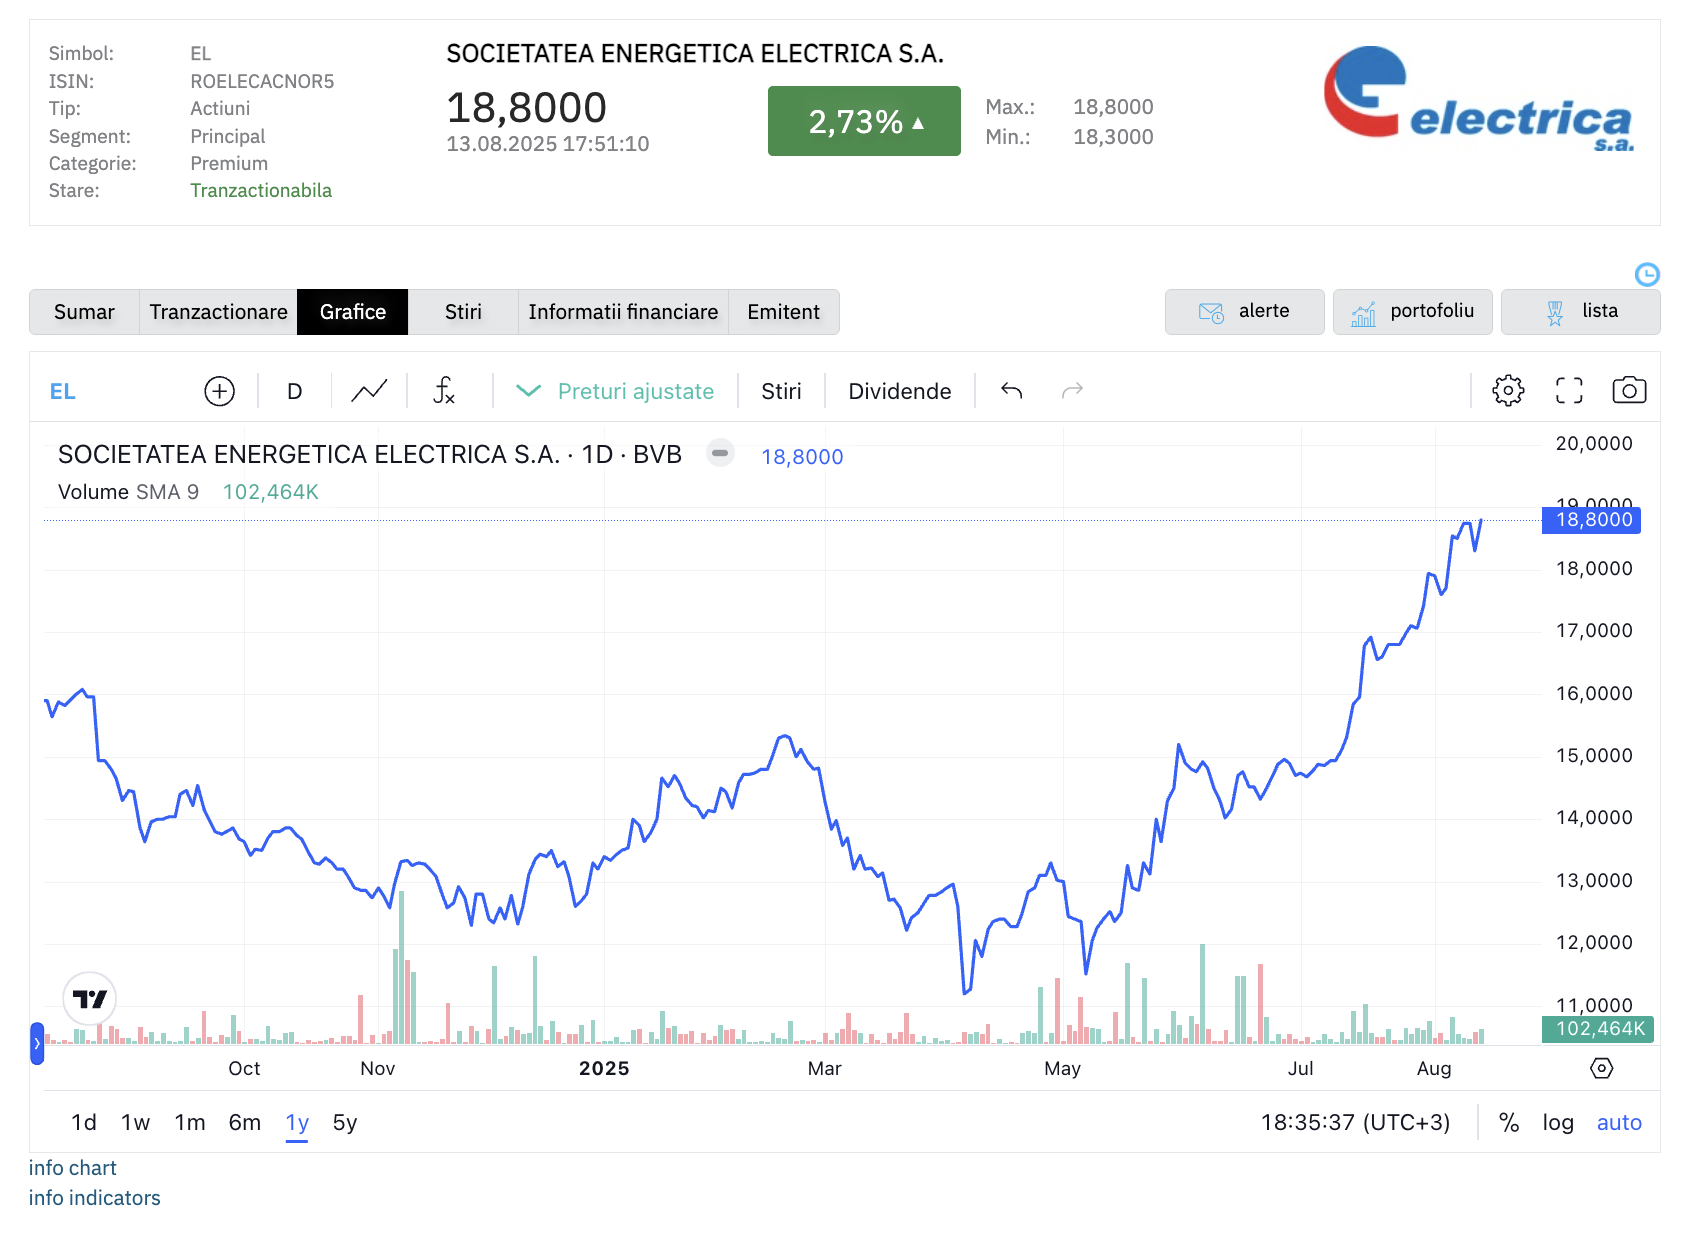Select the Grafice tab

[353, 312]
